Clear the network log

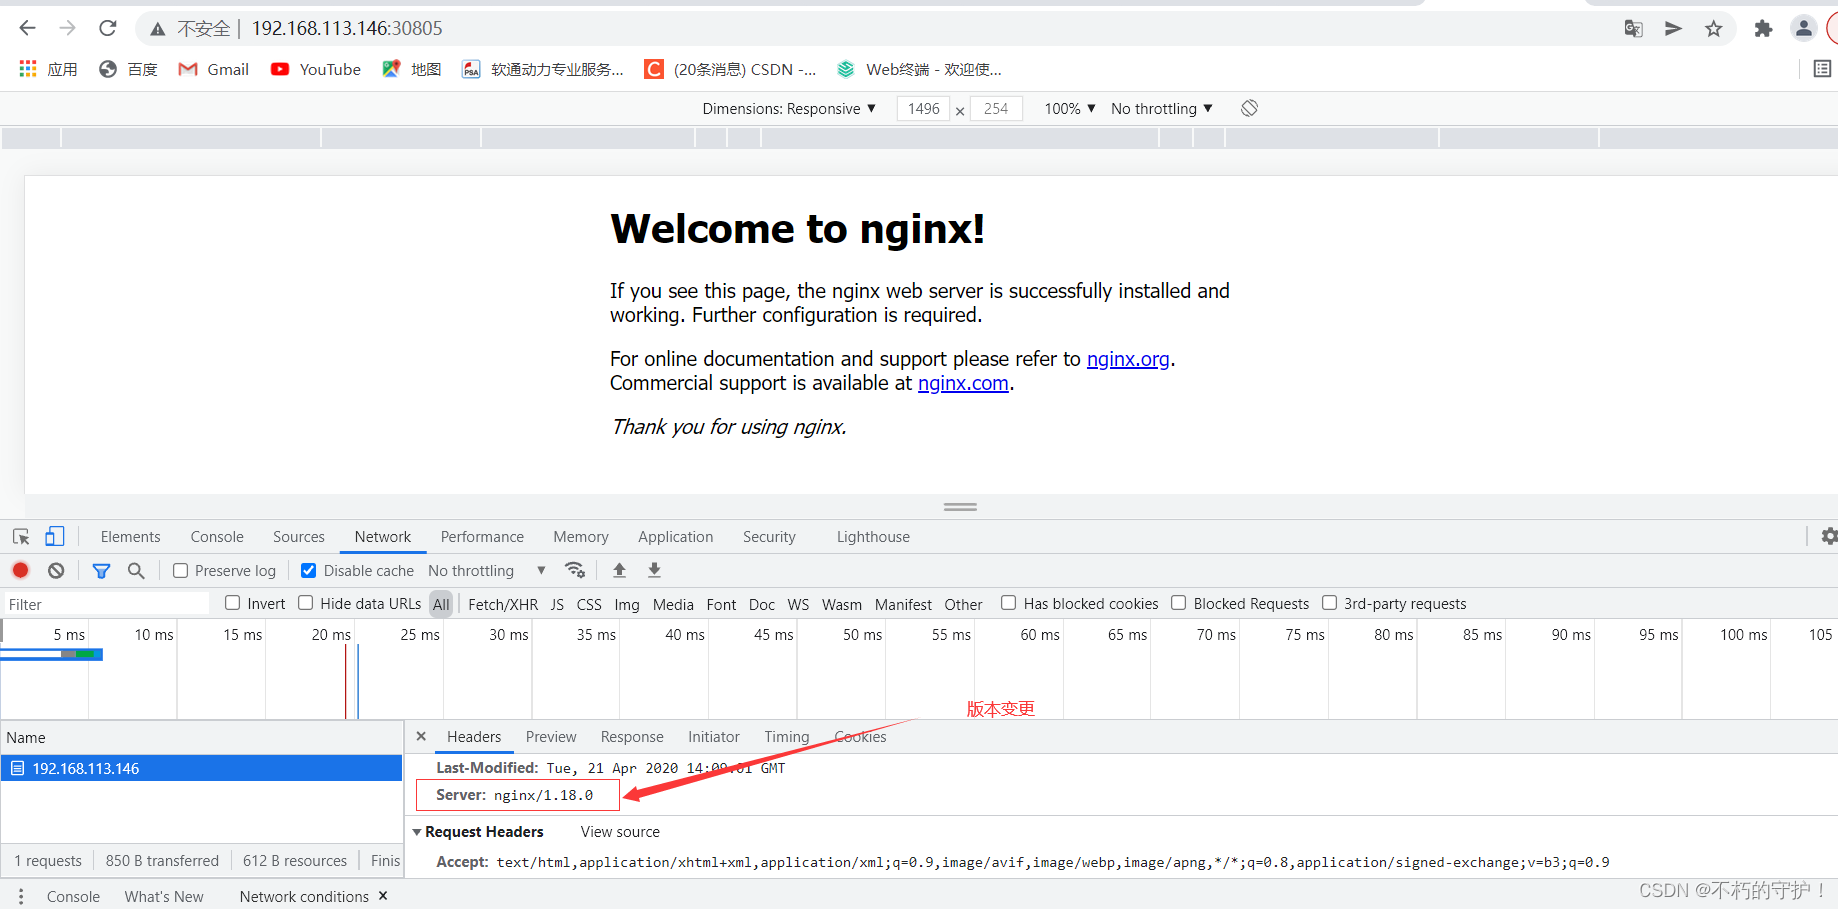pyautogui.click(x=56, y=570)
